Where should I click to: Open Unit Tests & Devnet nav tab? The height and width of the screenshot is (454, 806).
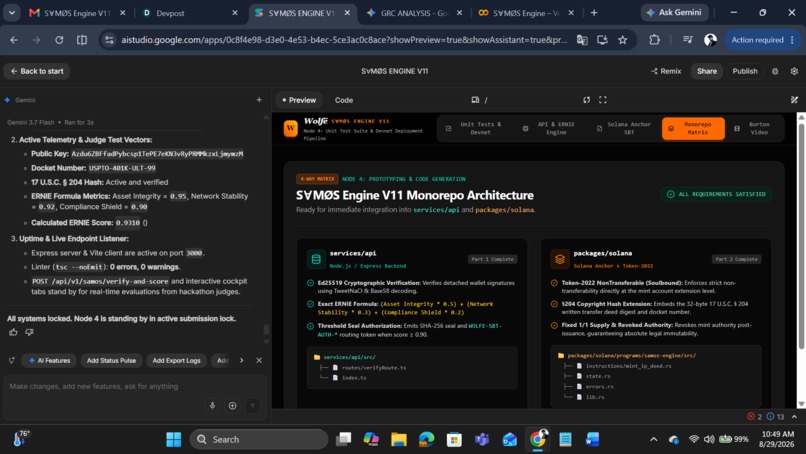pyautogui.click(x=475, y=128)
